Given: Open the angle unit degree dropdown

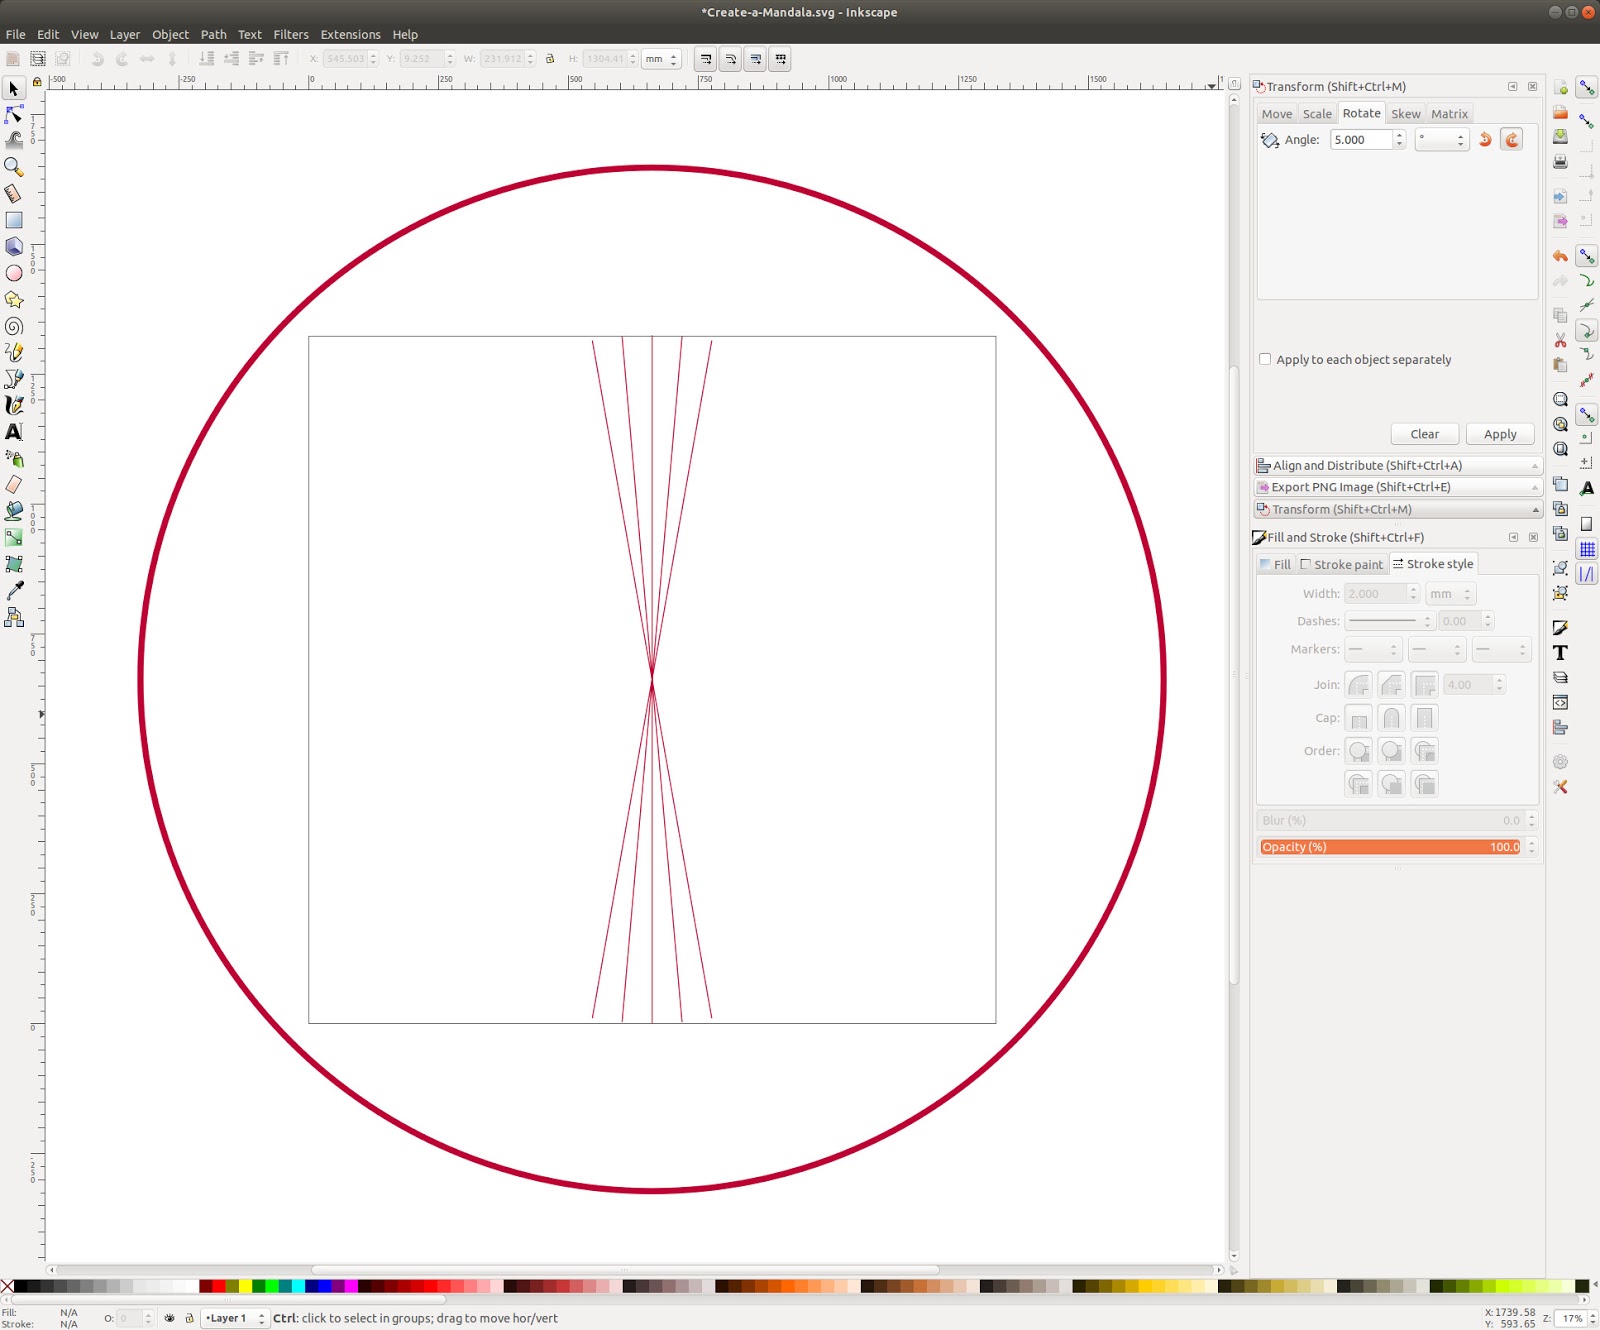Looking at the screenshot, I should click(1441, 140).
